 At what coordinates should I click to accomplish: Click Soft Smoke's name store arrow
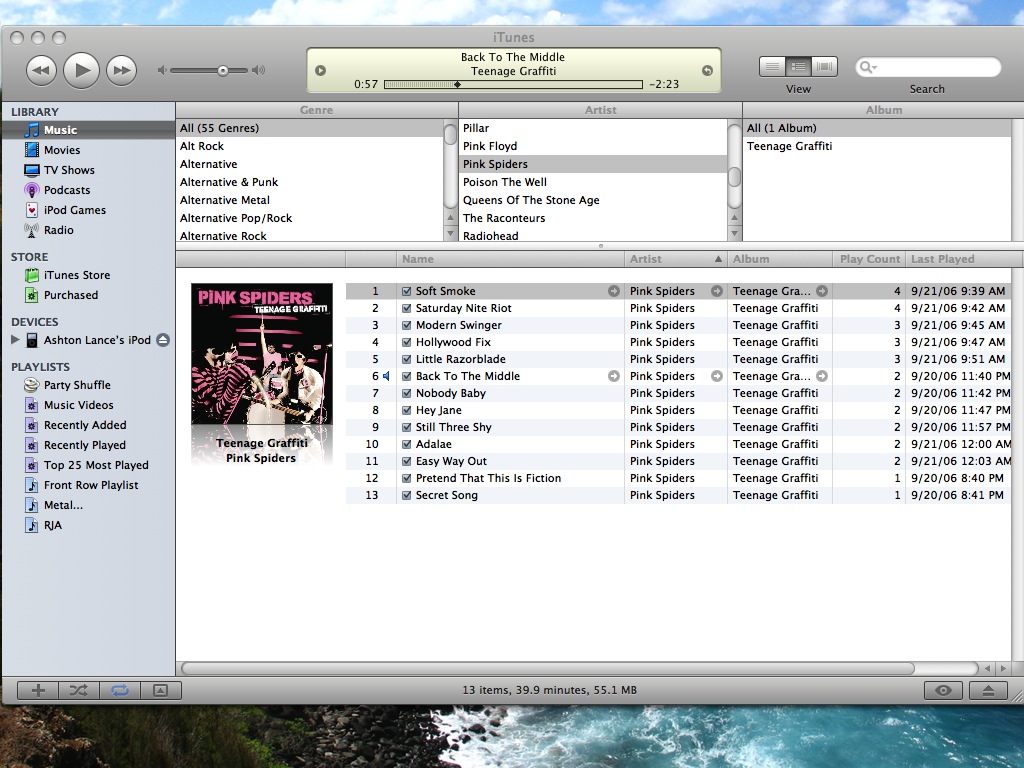click(x=614, y=291)
